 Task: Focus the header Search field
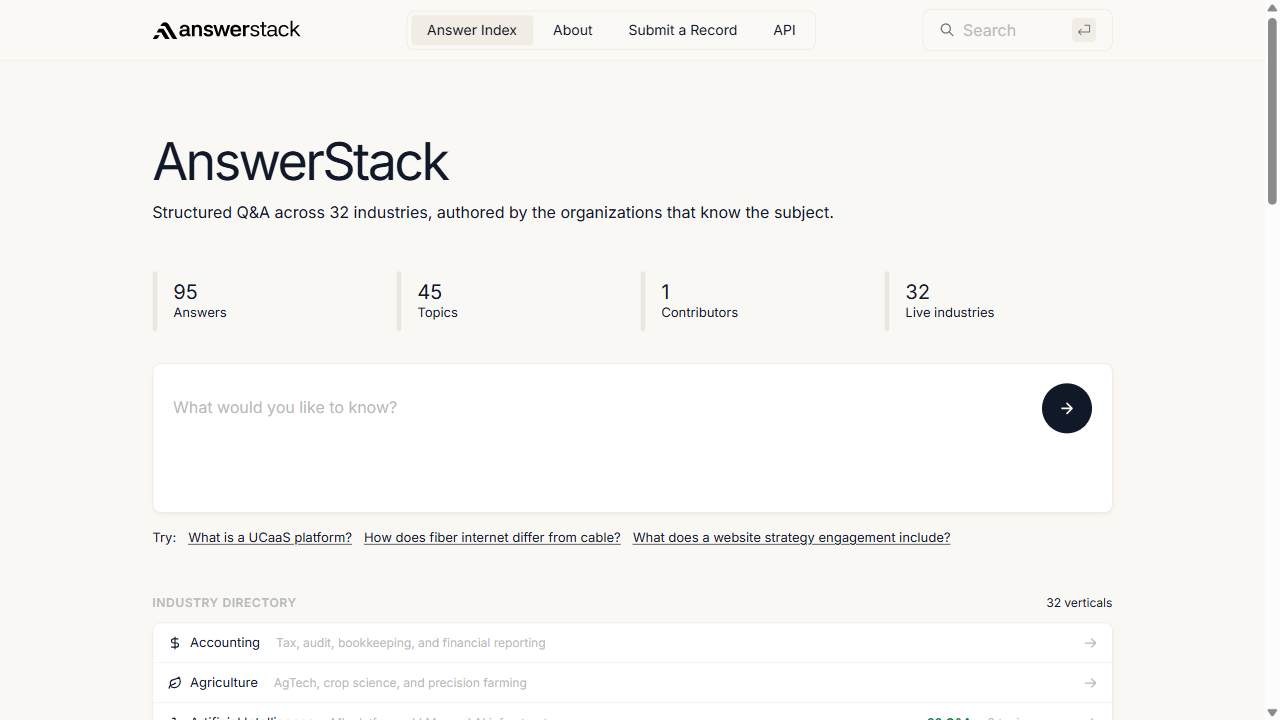(x=1017, y=30)
